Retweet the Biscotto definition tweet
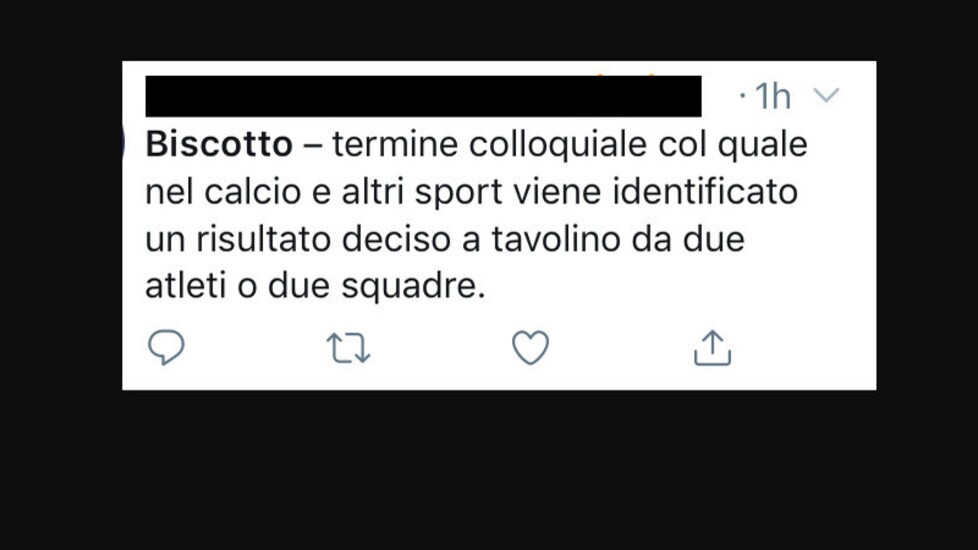978x550 pixels. tap(348, 348)
